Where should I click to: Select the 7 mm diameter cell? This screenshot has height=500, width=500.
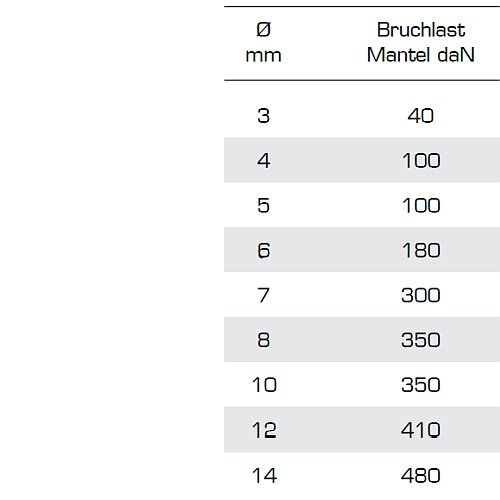[x=263, y=295]
